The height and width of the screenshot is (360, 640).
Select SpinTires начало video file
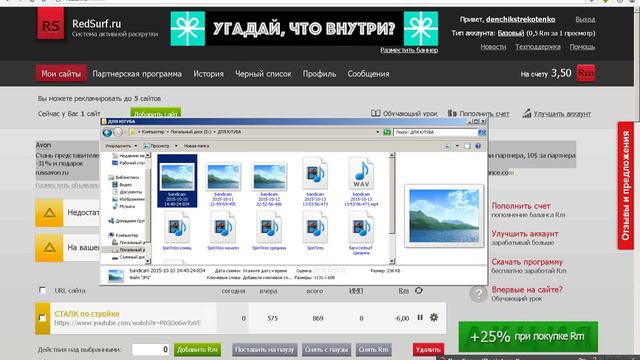[x=223, y=230]
